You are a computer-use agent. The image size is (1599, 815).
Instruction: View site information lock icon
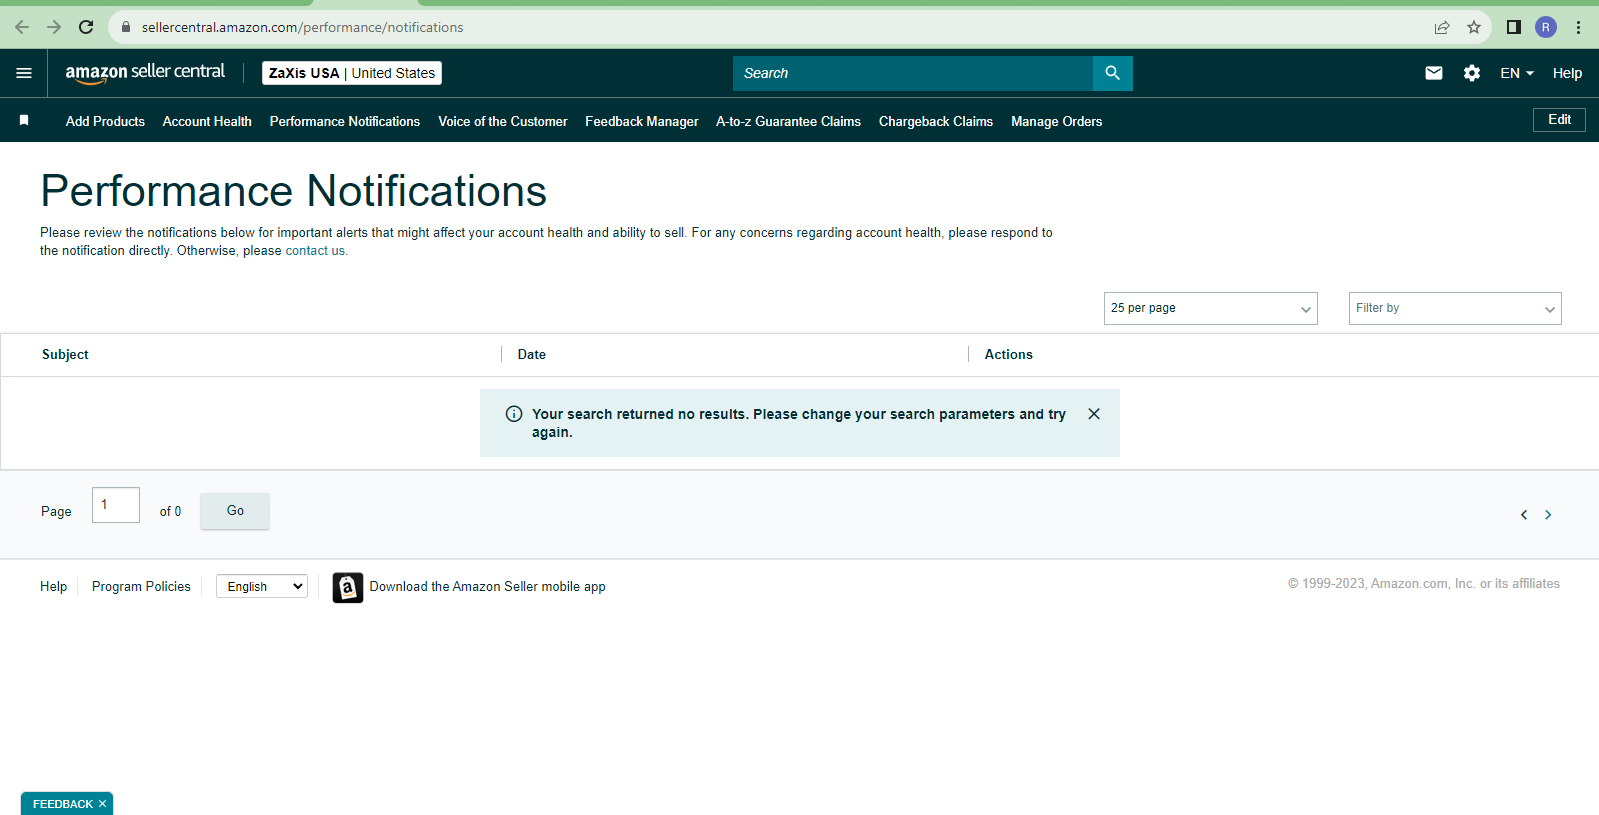point(126,27)
